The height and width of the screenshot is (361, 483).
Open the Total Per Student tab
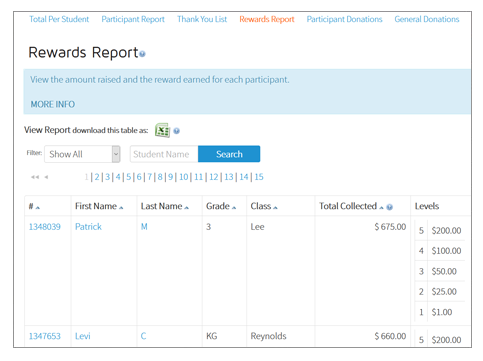coord(59,19)
